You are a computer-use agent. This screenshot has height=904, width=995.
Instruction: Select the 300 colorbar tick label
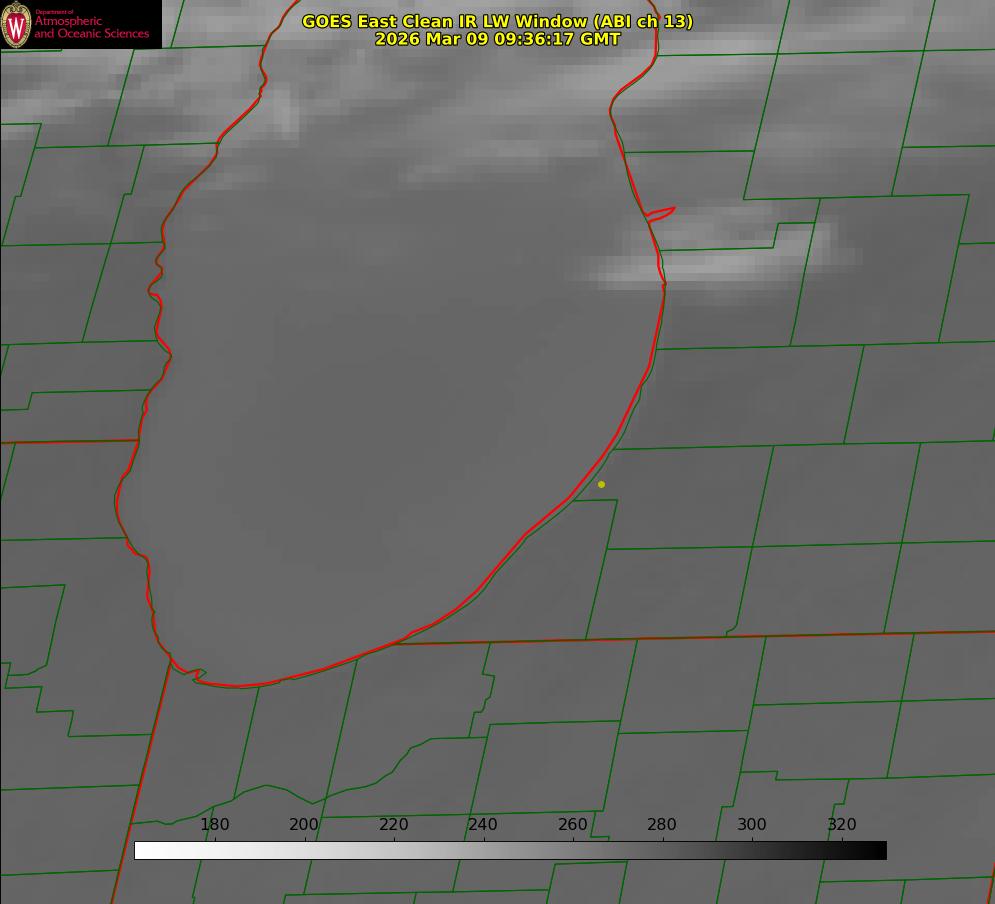pyautogui.click(x=752, y=825)
